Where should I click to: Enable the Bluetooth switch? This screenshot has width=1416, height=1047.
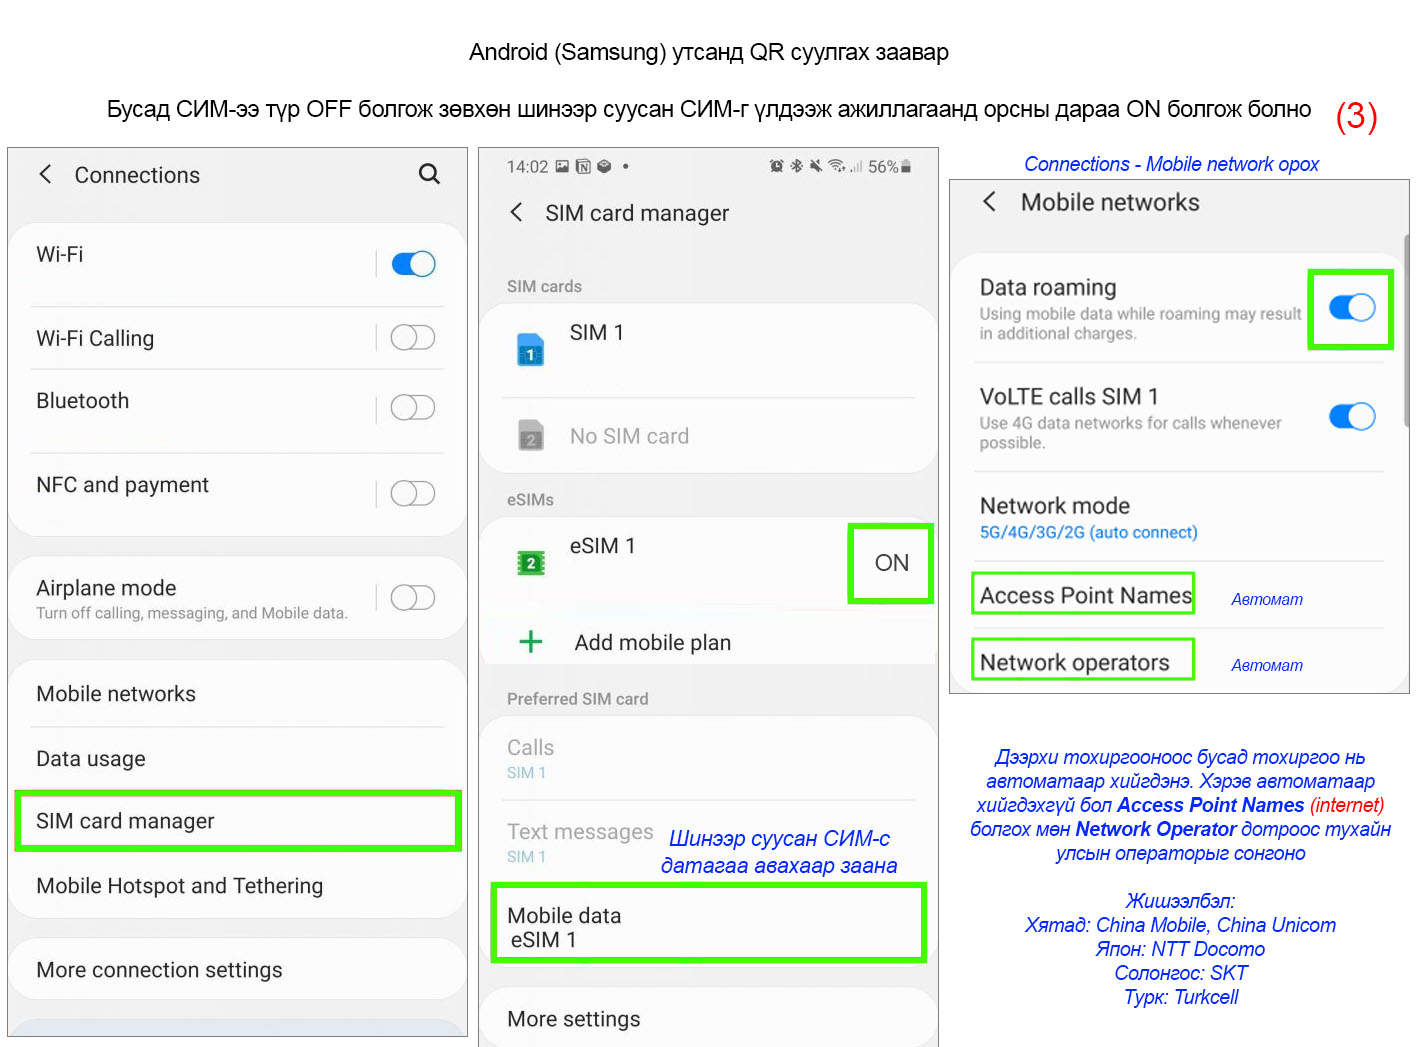click(412, 408)
